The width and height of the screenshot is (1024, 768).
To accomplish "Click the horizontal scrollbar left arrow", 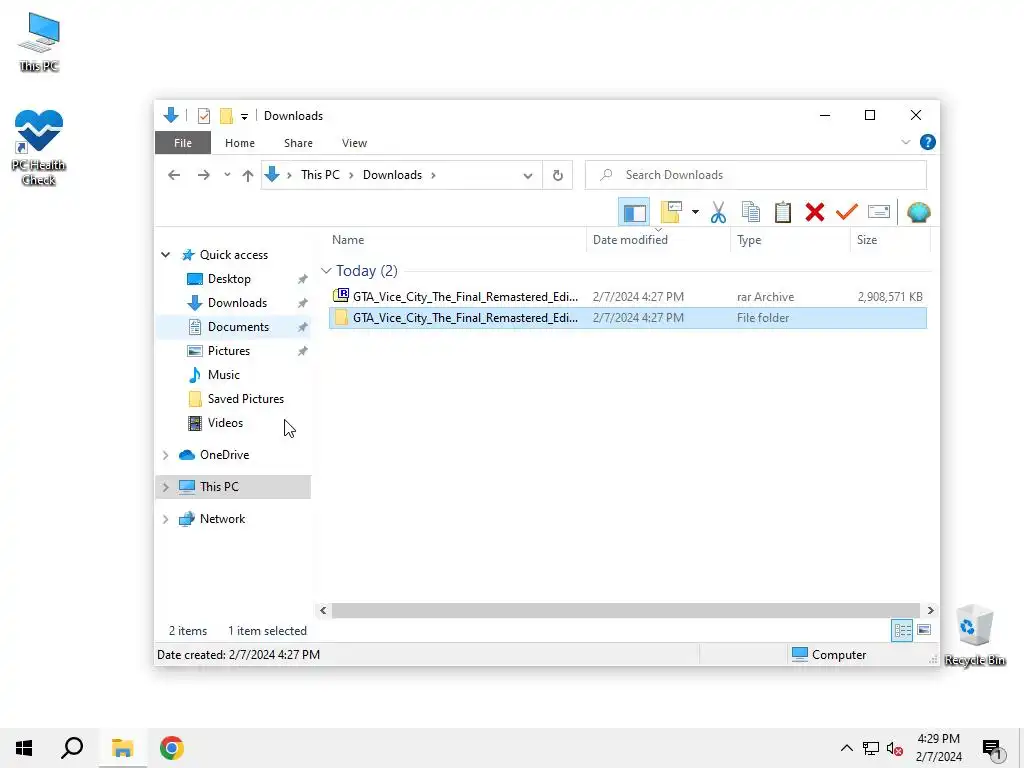I will [323, 611].
